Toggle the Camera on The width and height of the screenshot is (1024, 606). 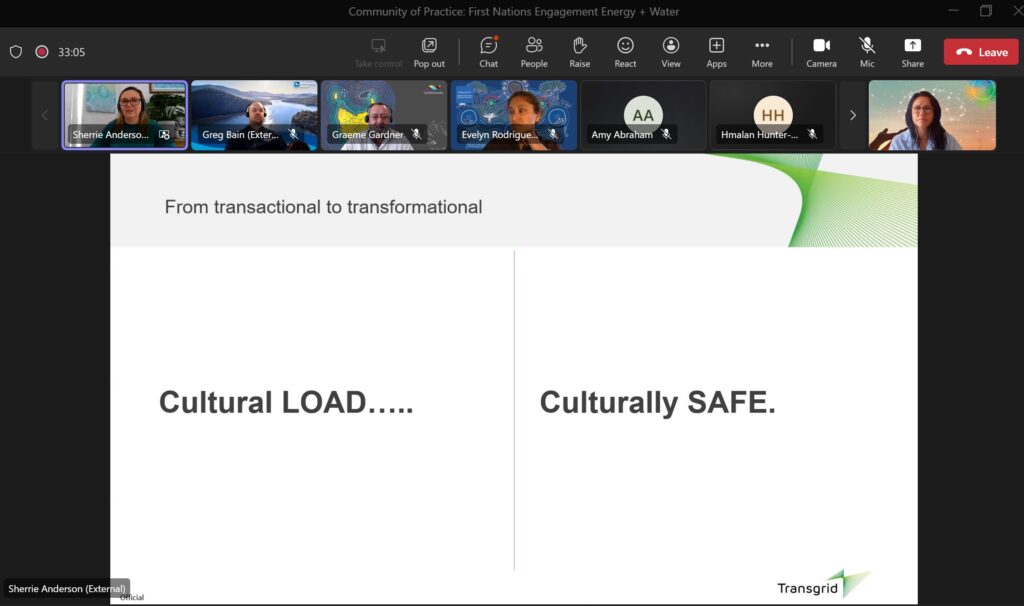coord(821,52)
